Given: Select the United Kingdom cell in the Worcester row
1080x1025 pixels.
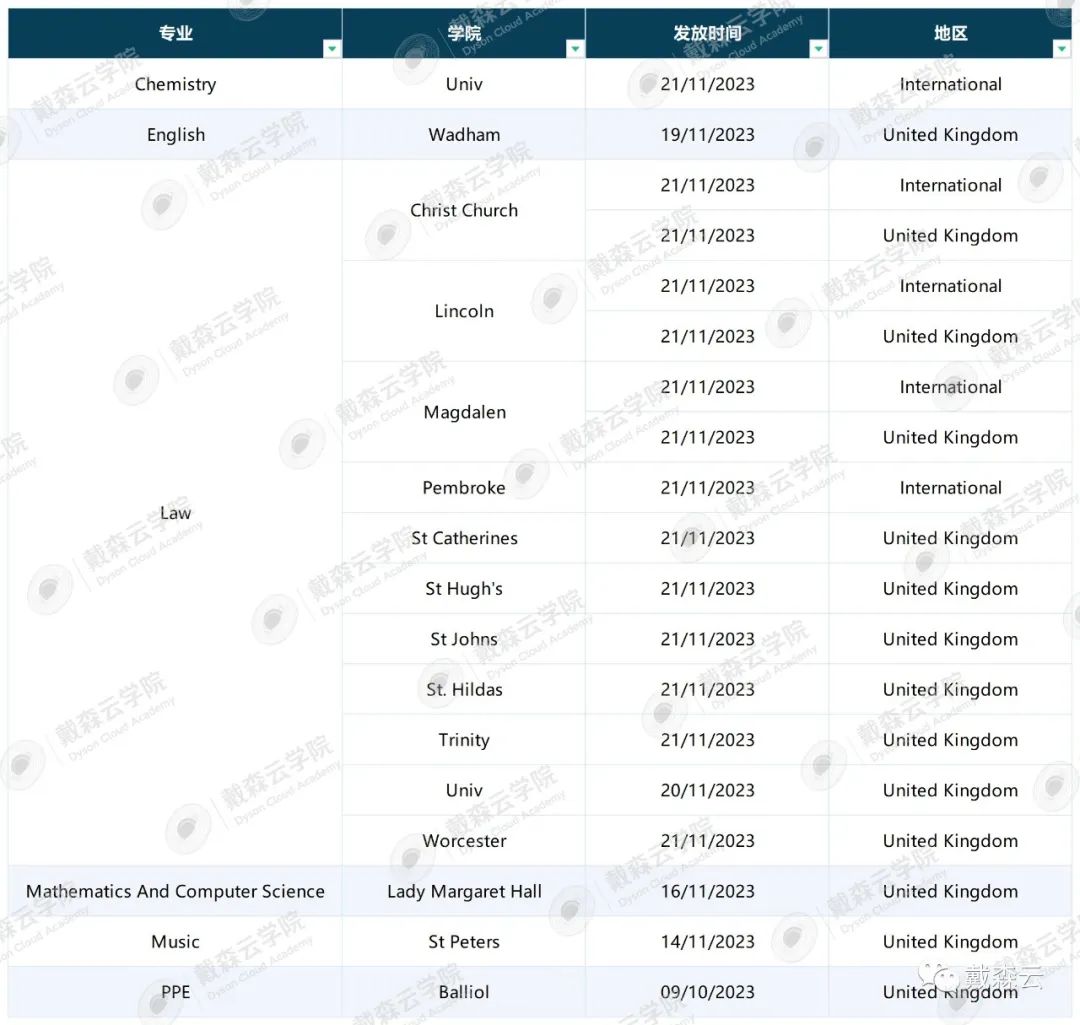Looking at the screenshot, I should (951, 840).
